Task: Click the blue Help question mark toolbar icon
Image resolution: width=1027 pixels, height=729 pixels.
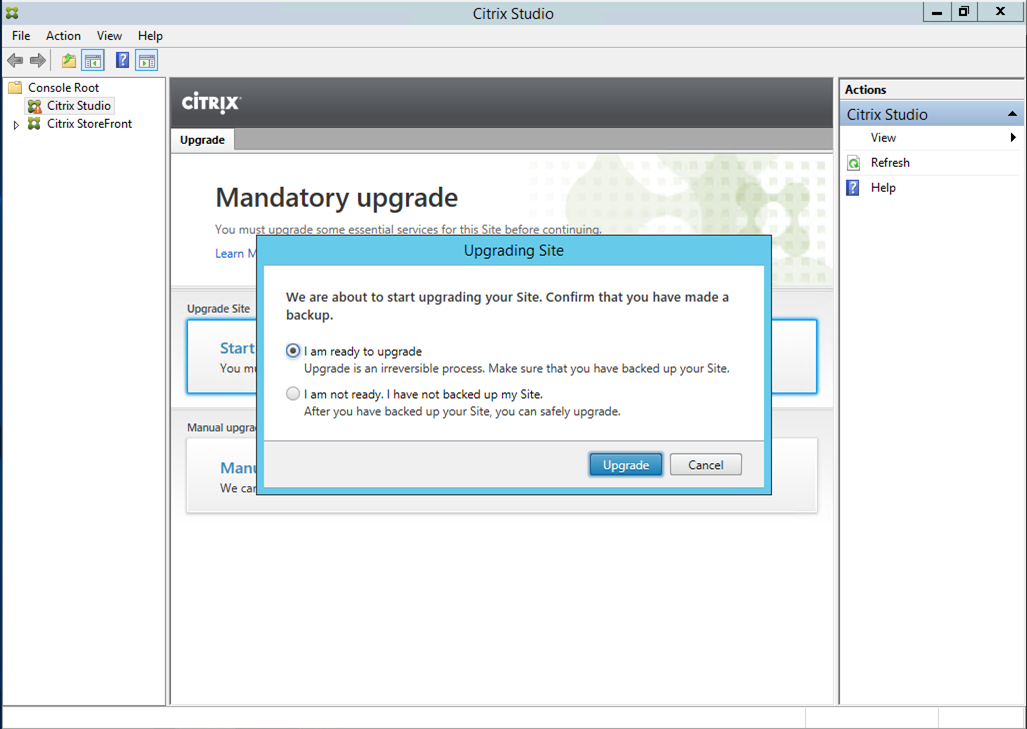Action: point(122,61)
